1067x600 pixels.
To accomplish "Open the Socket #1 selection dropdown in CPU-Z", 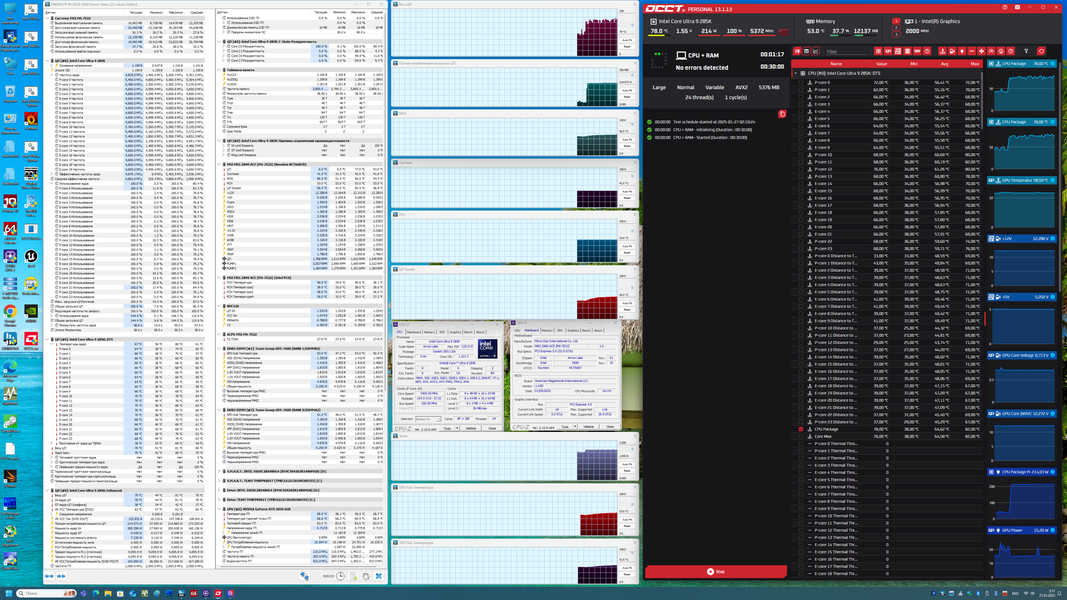I will pos(428,419).
